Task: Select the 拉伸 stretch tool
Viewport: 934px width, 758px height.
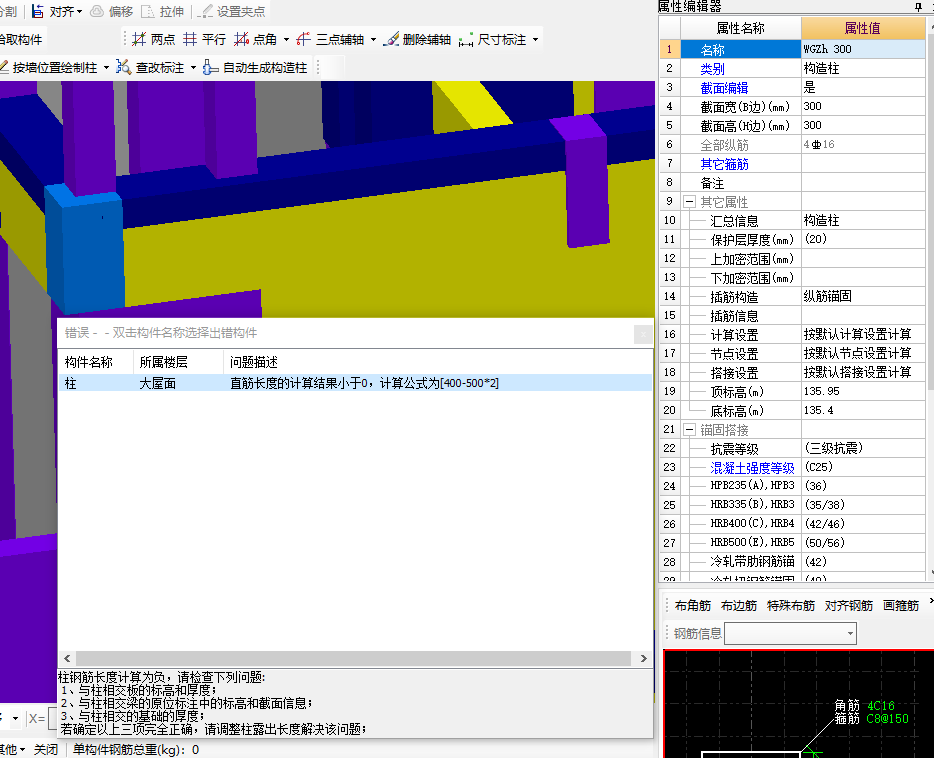Action: [x=163, y=11]
